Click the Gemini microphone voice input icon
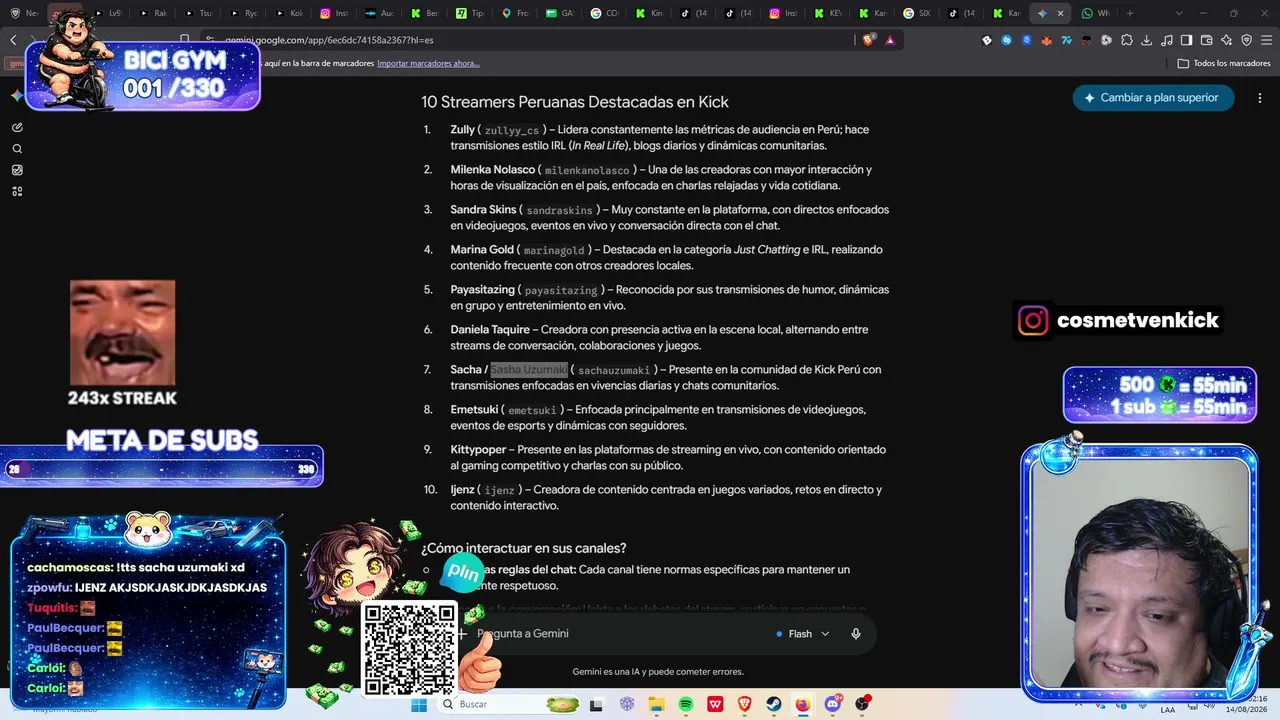This screenshot has width=1280, height=720. tap(855, 633)
